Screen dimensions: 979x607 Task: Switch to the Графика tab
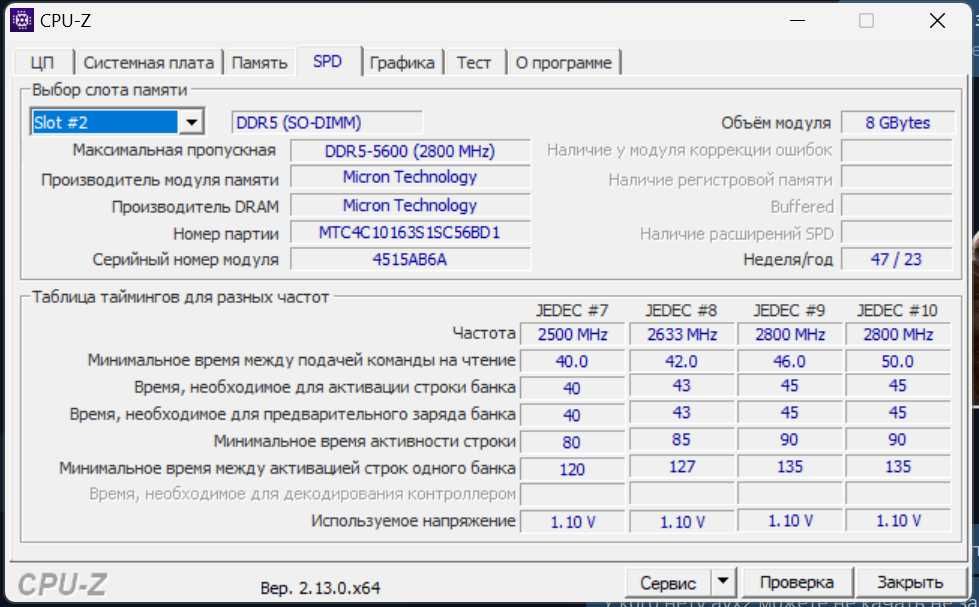coord(402,63)
